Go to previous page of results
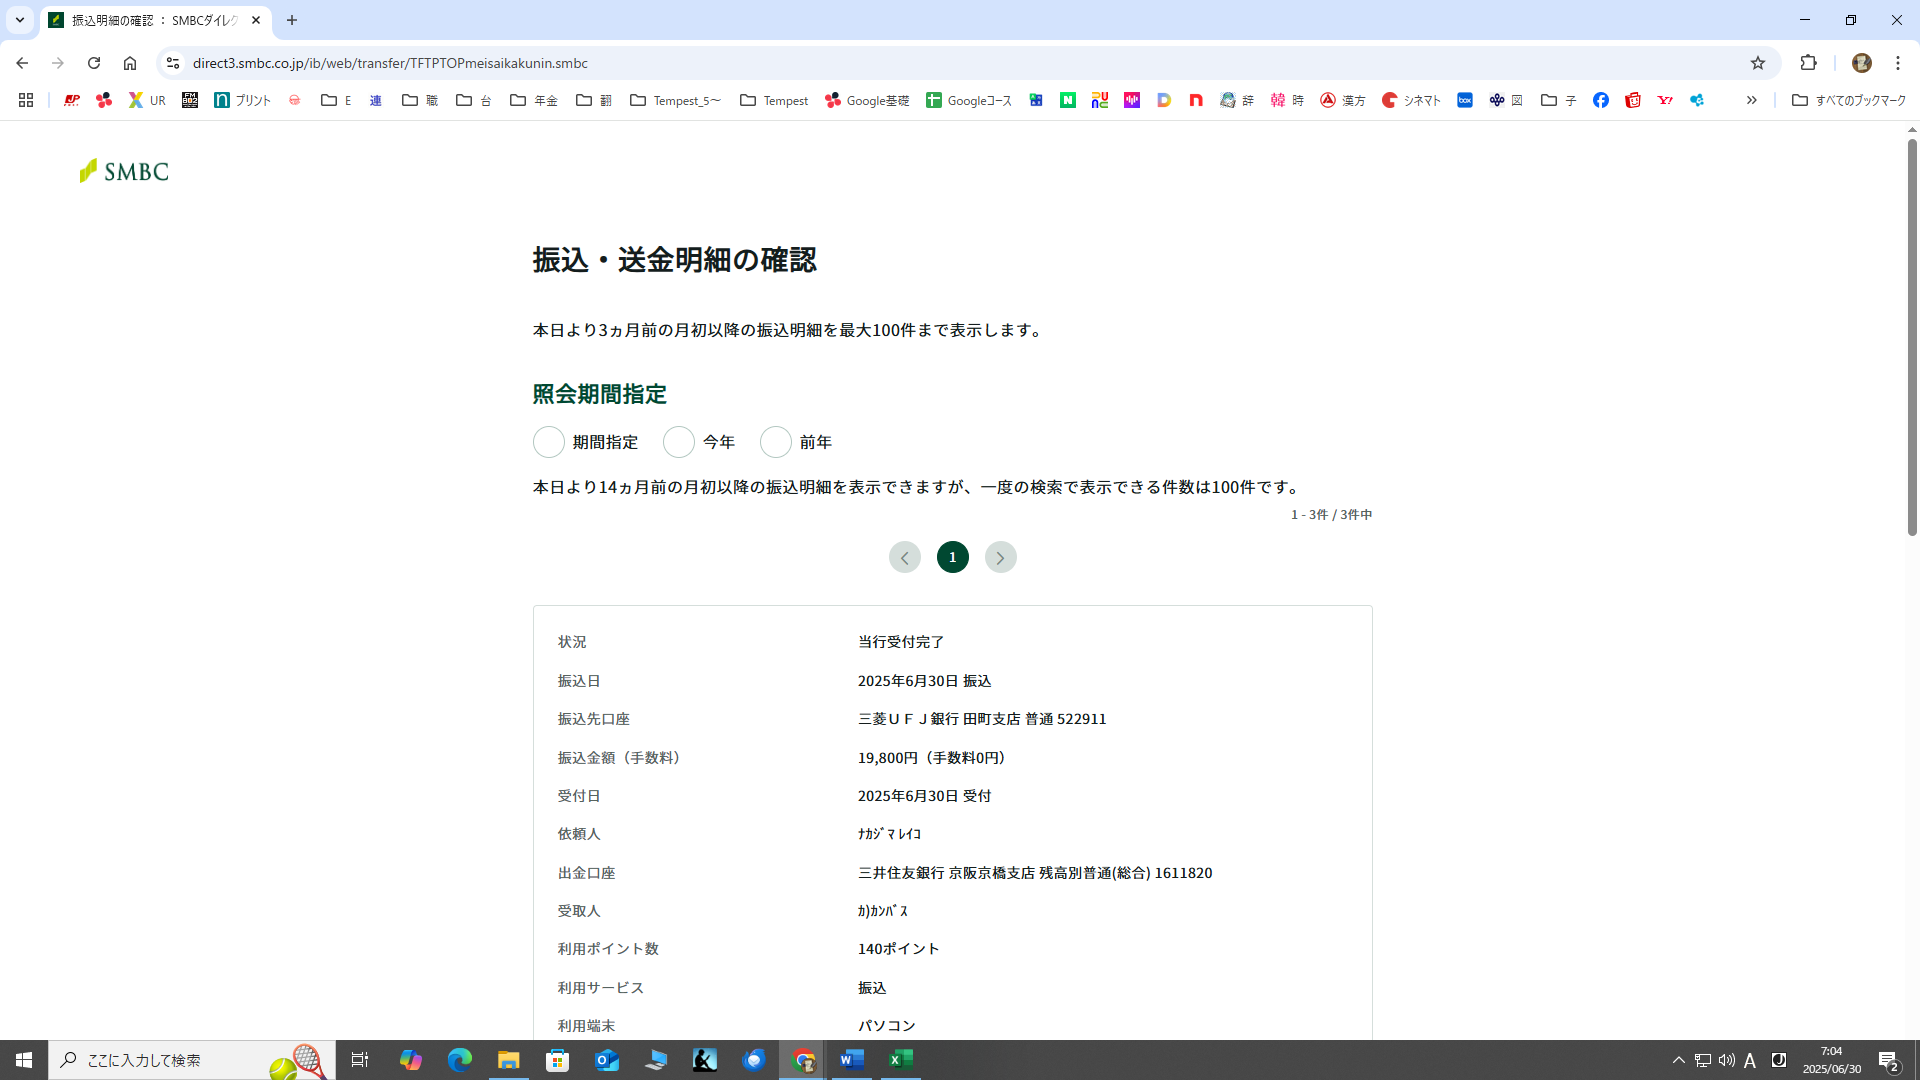 click(905, 557)
